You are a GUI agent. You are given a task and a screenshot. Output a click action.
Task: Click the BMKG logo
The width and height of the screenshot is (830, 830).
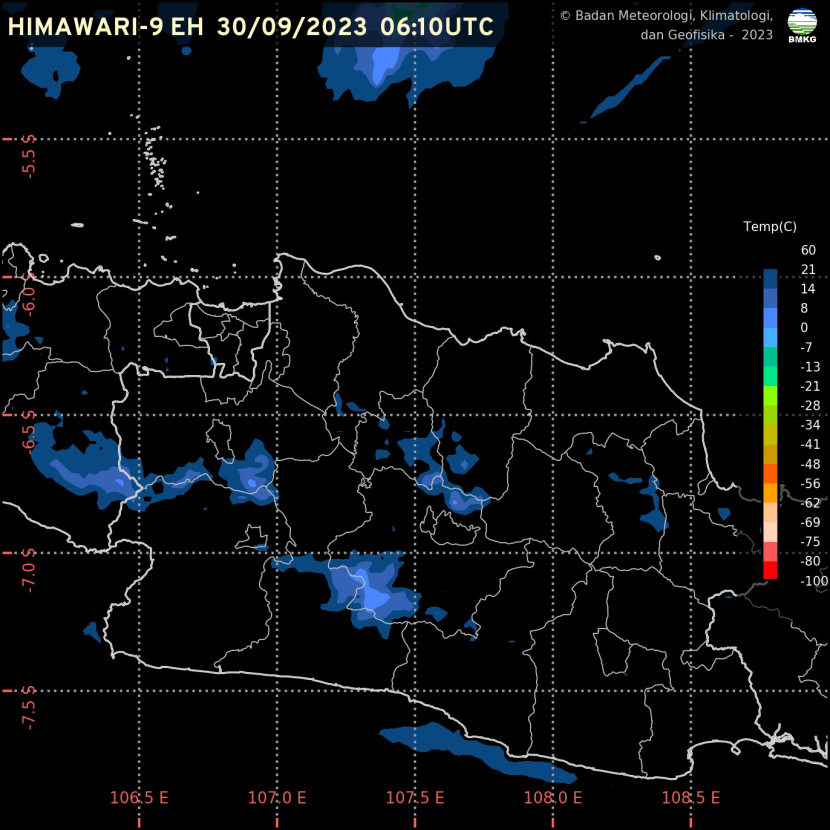click(802, 25)
